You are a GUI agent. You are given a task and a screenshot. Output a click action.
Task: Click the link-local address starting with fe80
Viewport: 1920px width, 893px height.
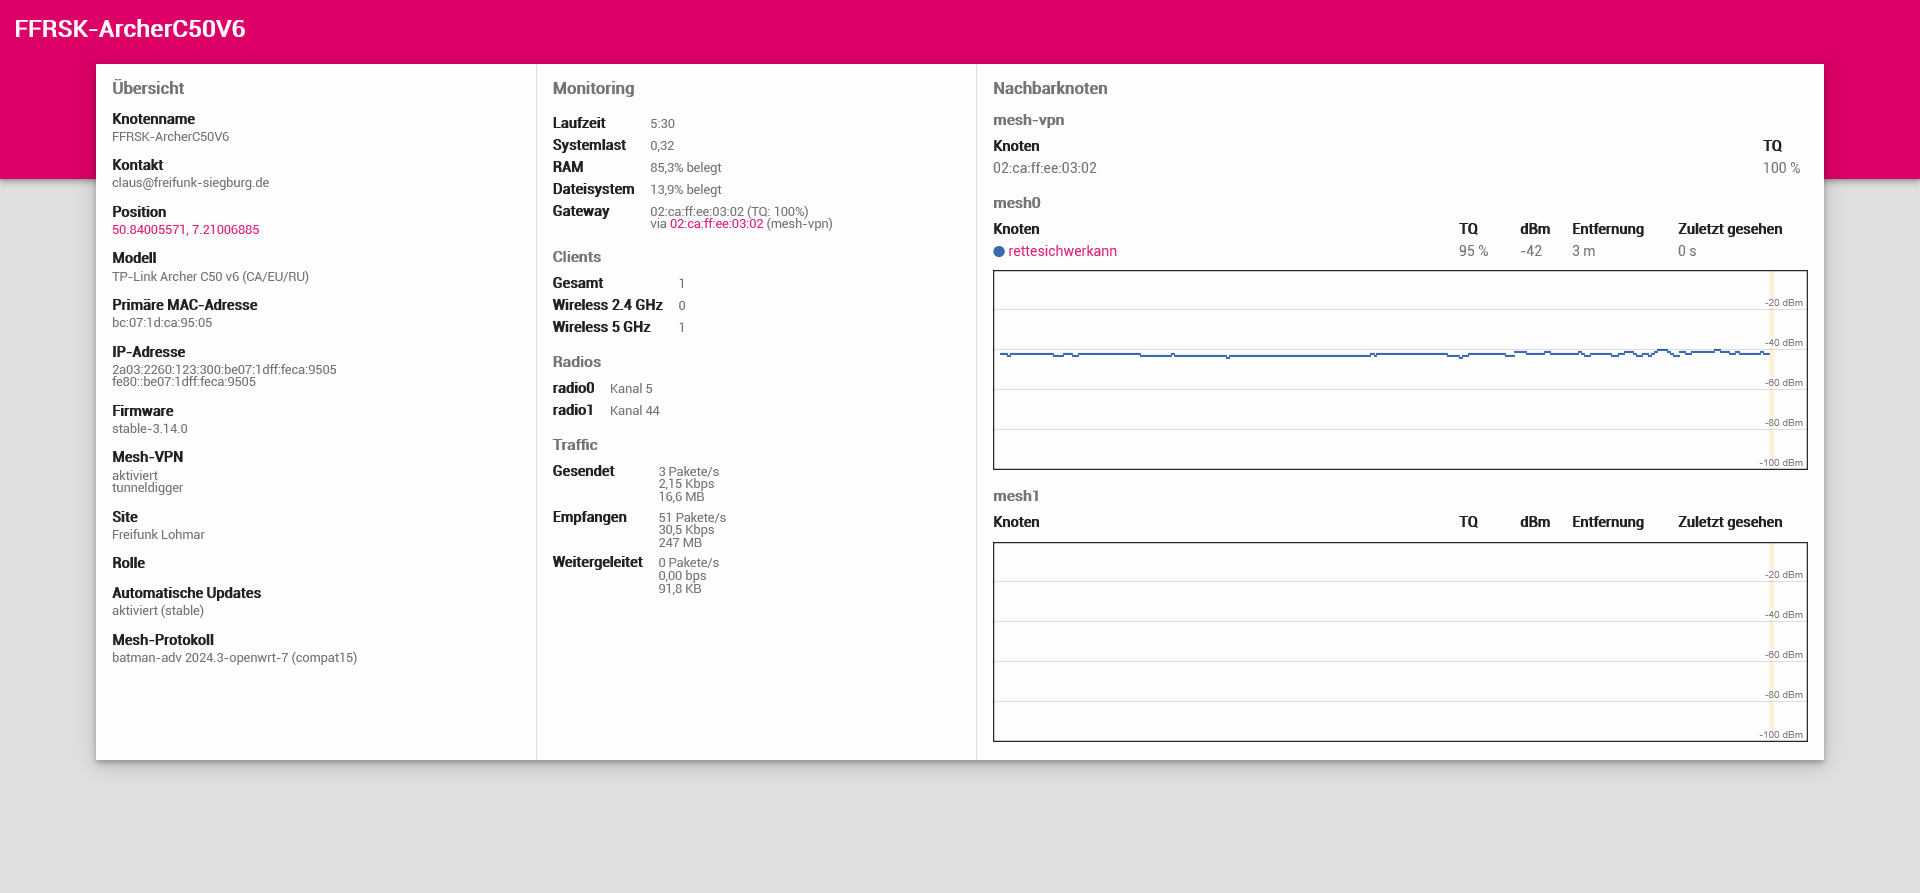pos(184,382)
